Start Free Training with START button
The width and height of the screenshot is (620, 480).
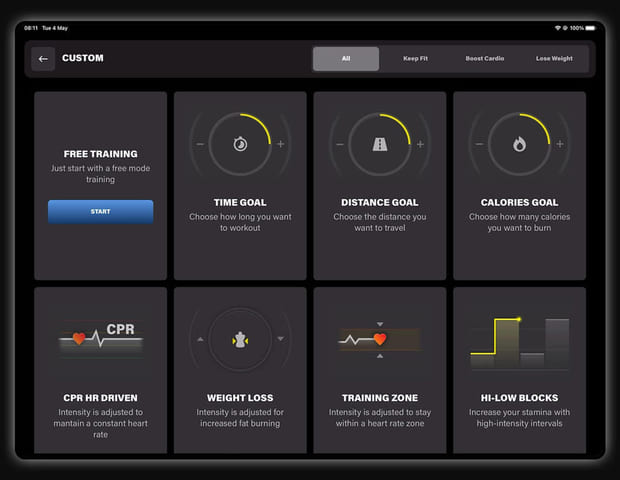[x=100, y=212]
